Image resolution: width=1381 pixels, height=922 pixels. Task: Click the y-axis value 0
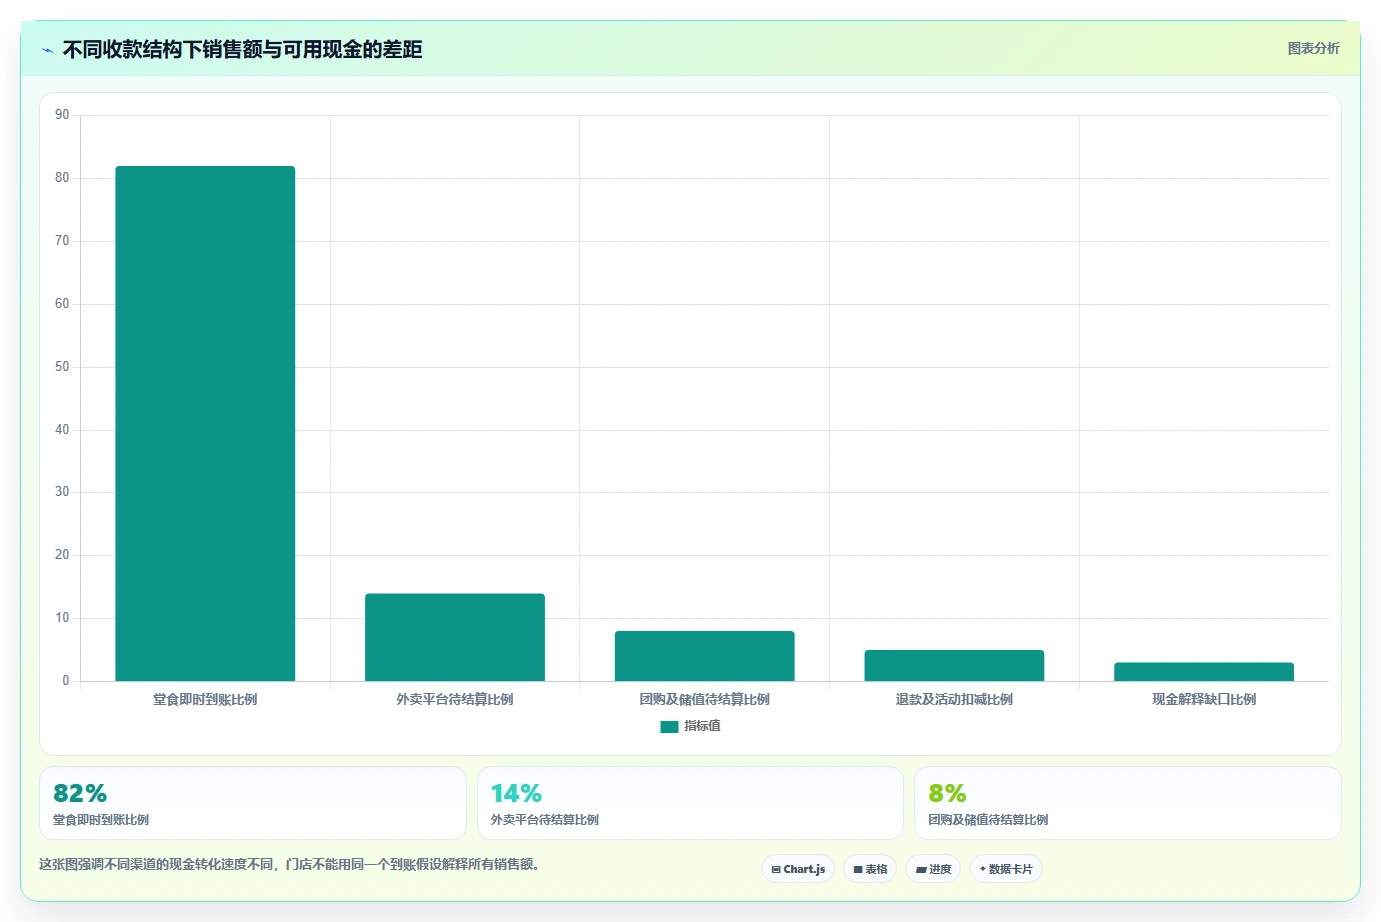coord(66,681)
